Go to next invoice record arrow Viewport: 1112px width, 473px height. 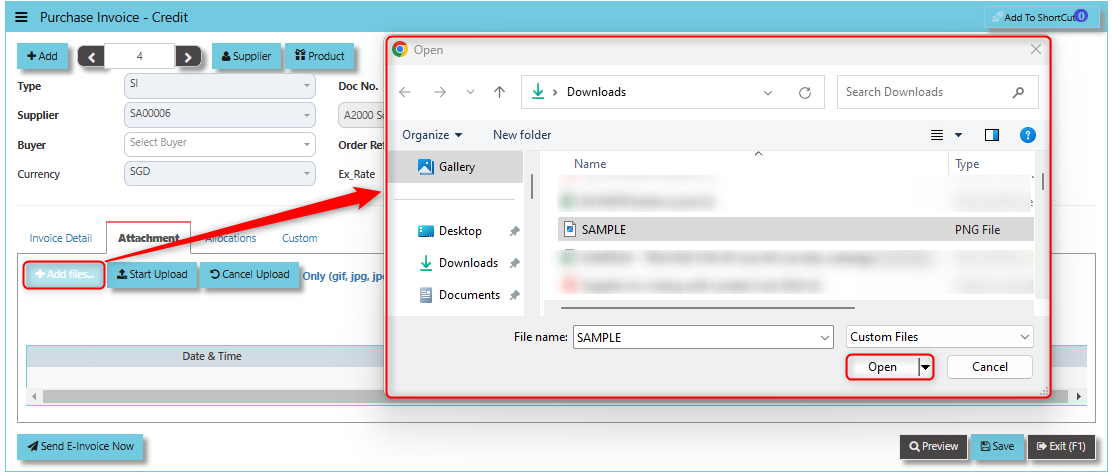tap(188, 57)
